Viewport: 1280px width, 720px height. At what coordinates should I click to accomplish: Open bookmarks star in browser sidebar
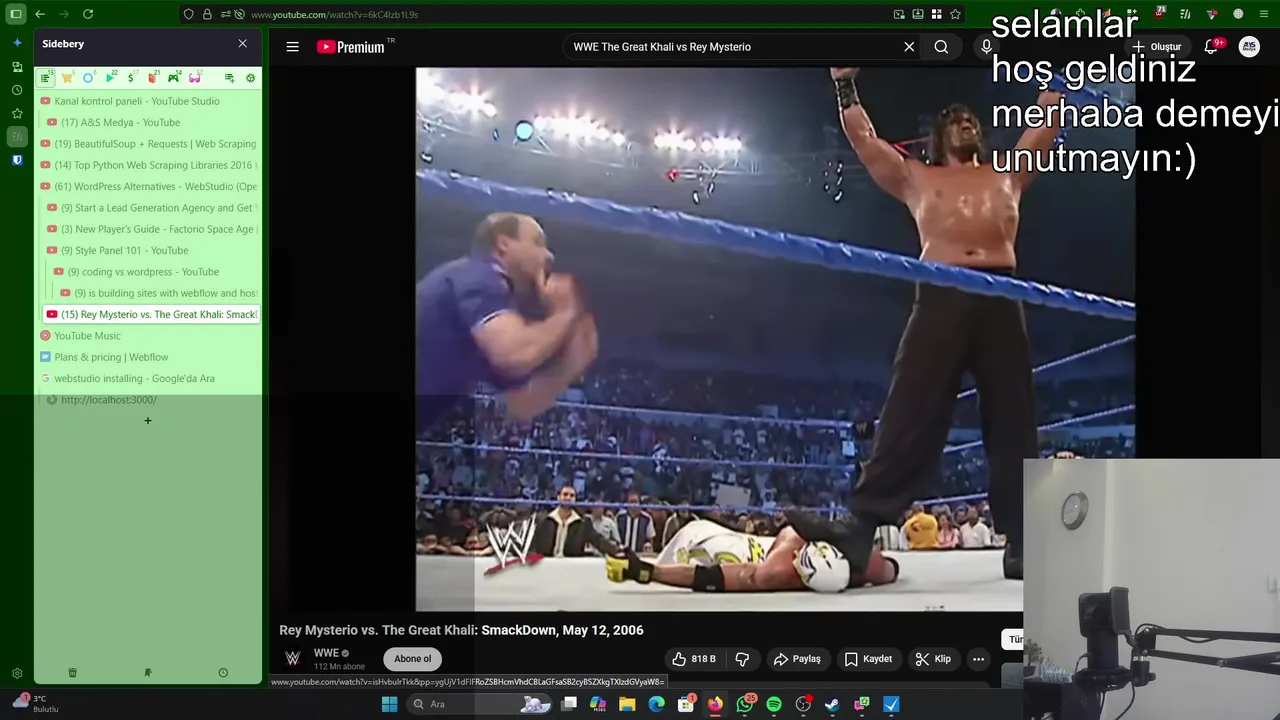[17, 113]
